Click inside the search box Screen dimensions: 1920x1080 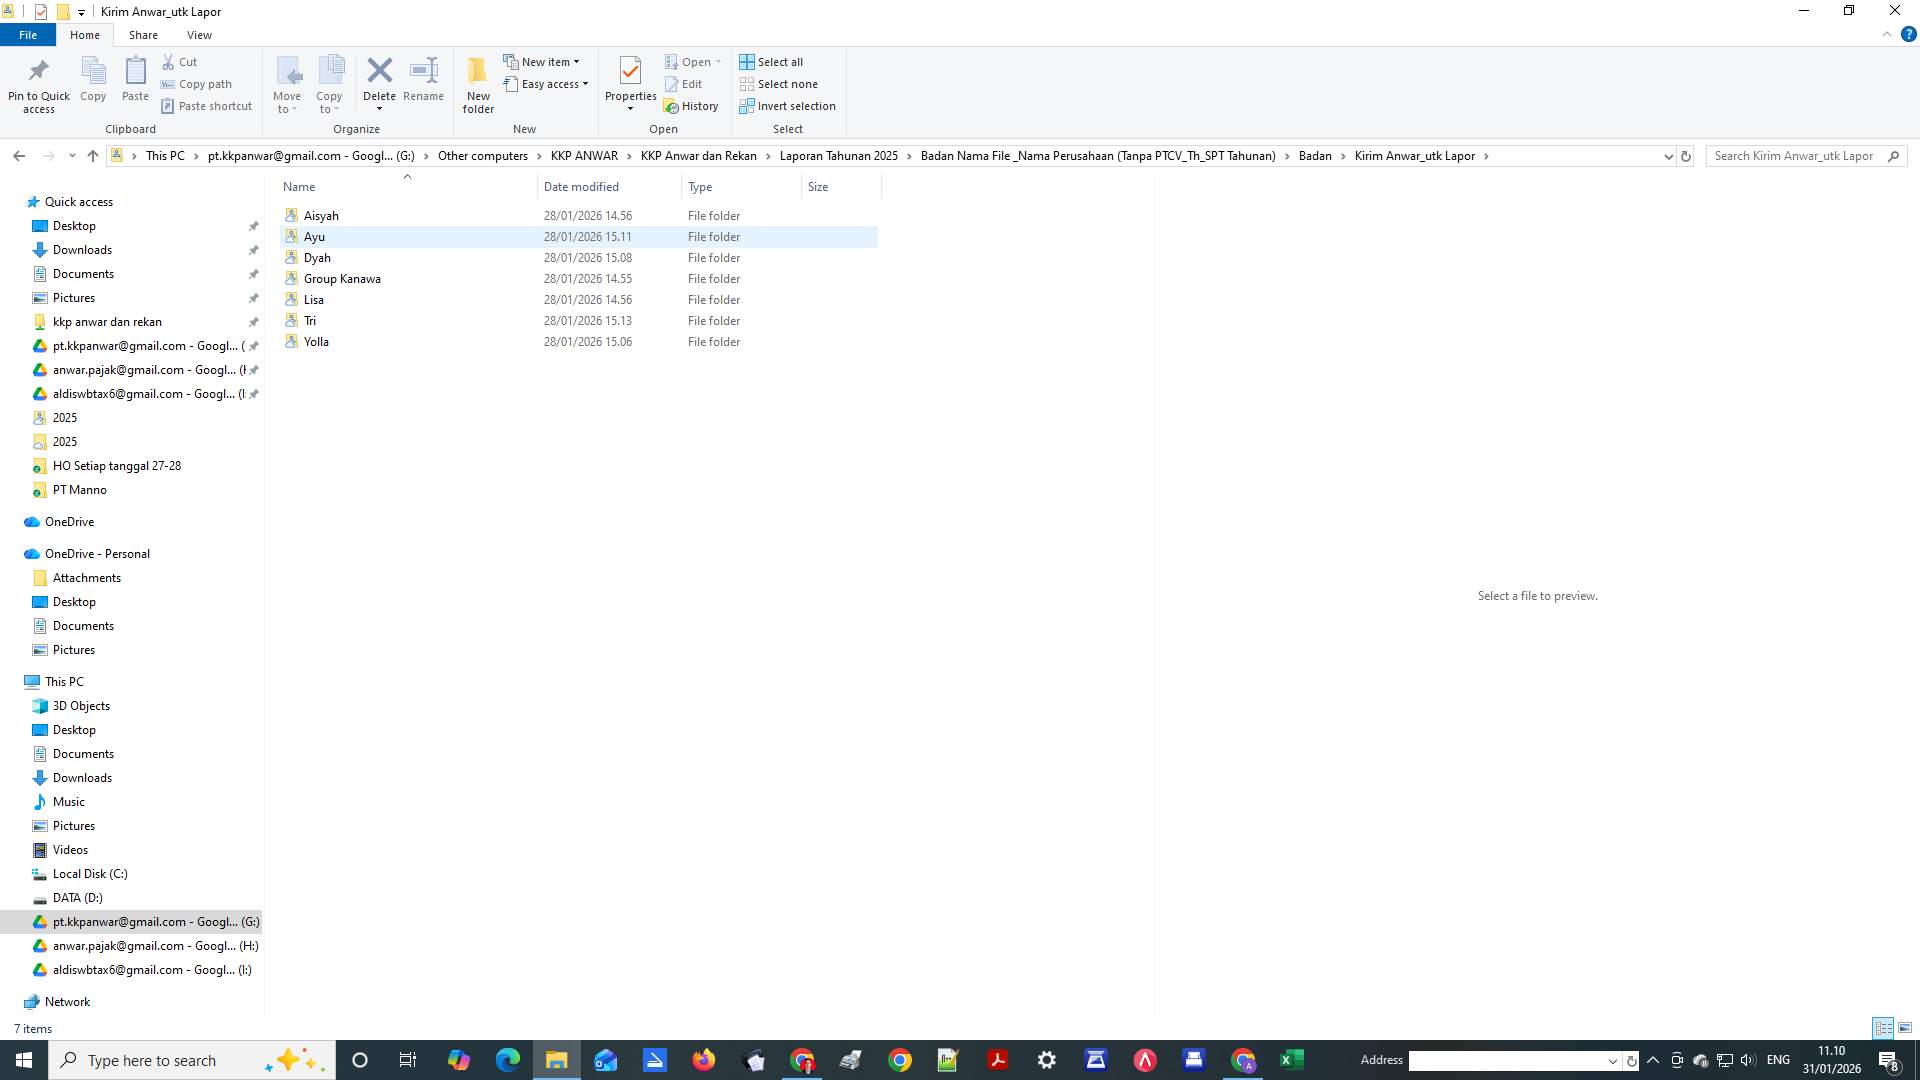(1800, 156)
